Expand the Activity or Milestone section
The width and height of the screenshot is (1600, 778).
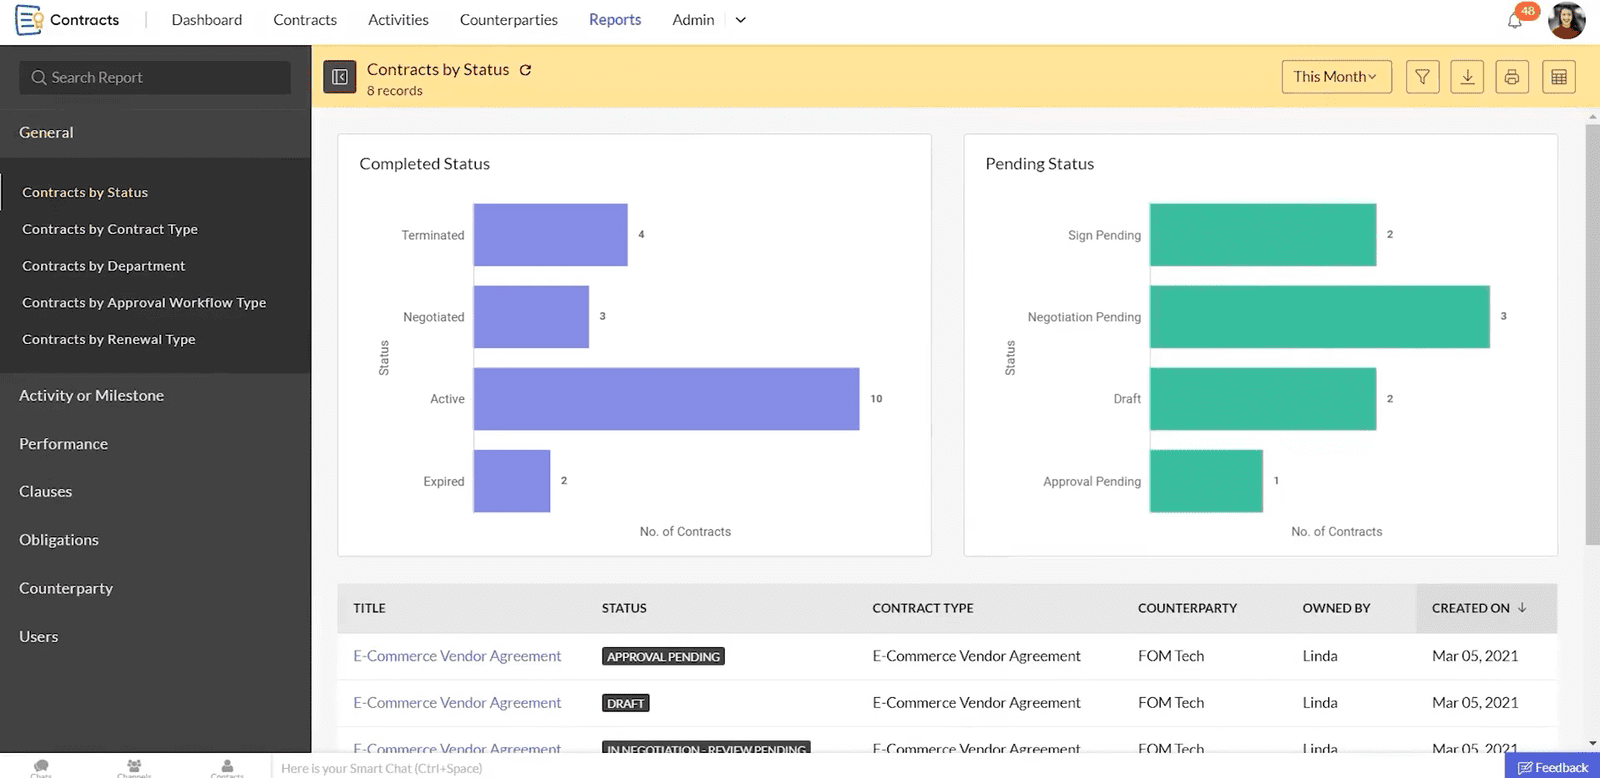point(92,396)
